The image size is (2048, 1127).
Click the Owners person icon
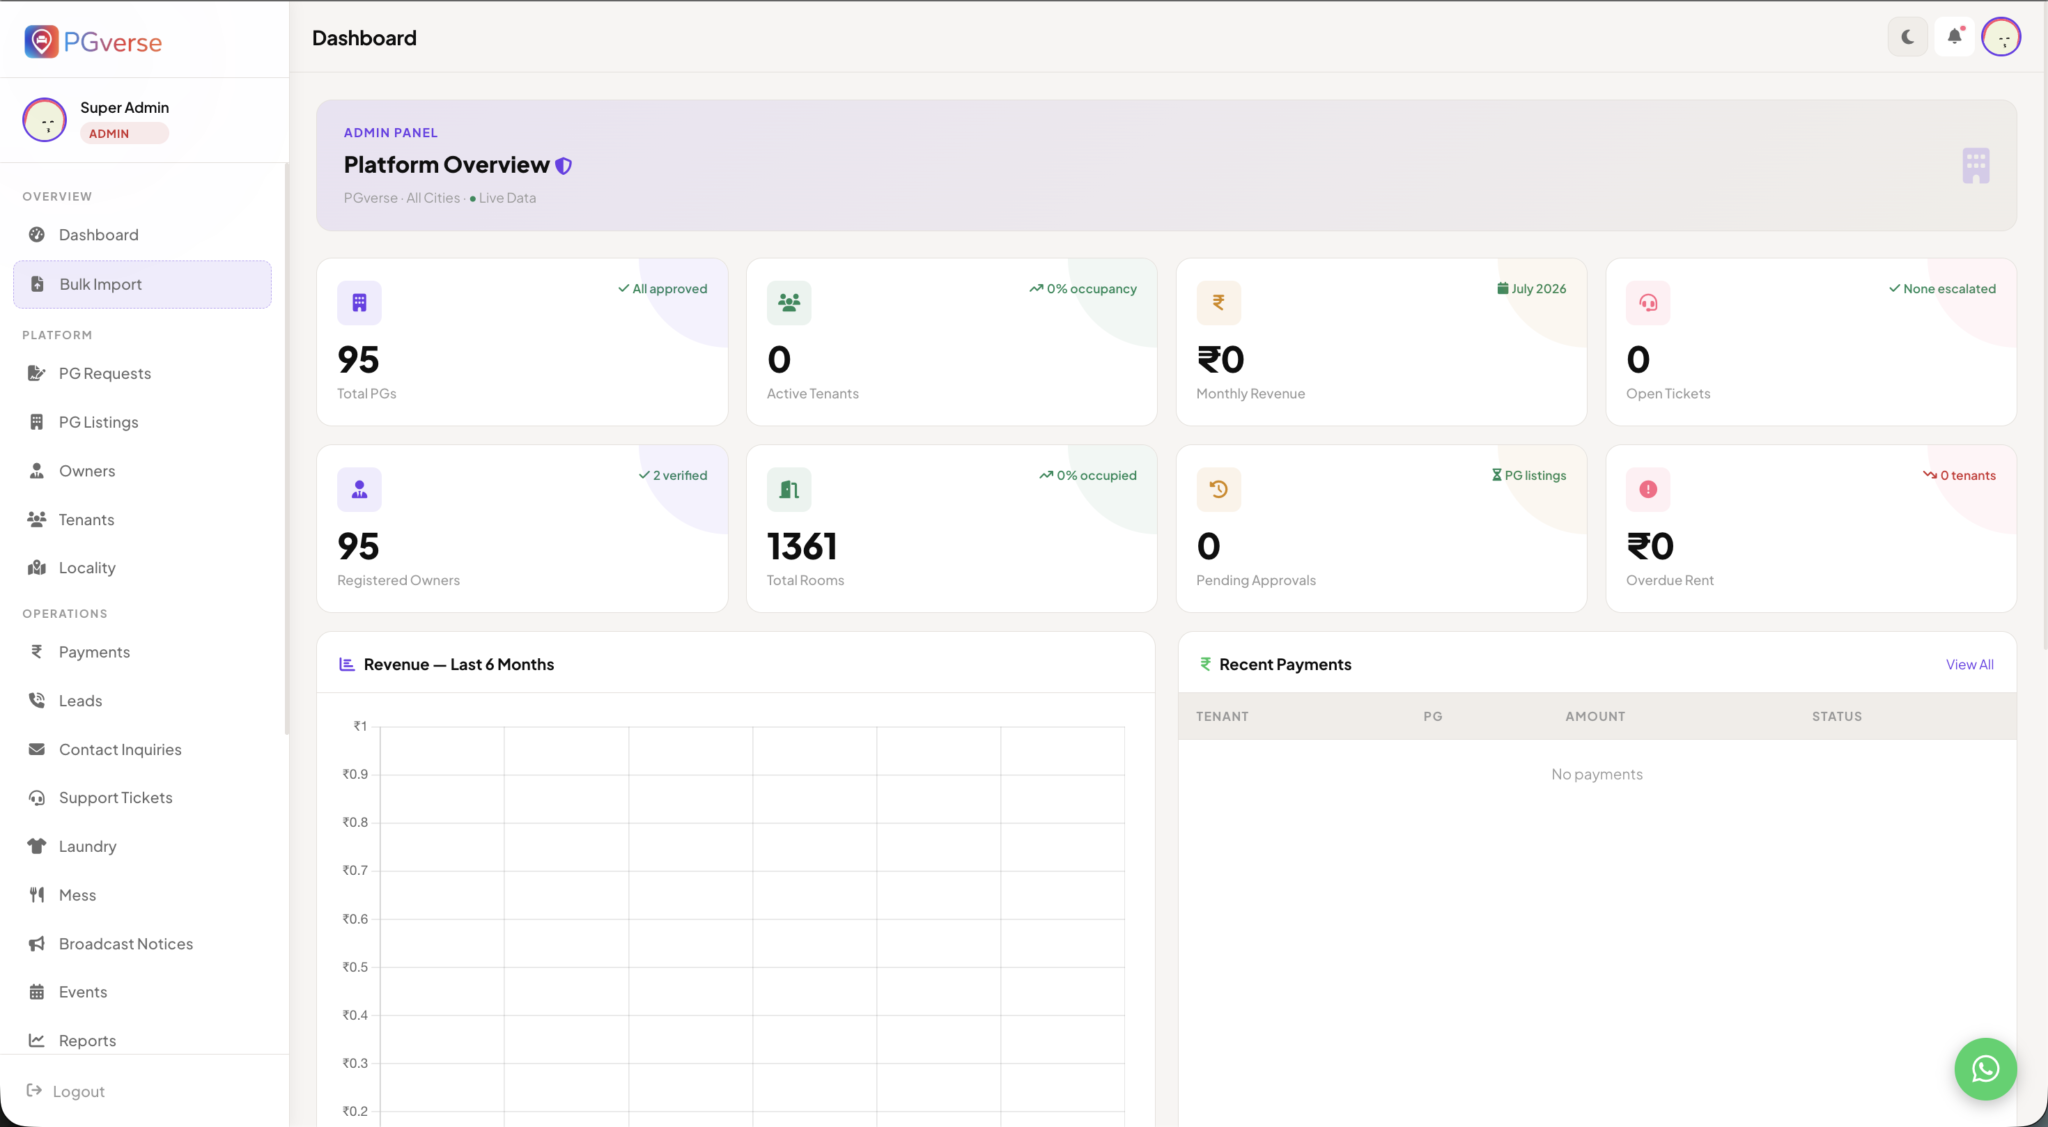37,471
